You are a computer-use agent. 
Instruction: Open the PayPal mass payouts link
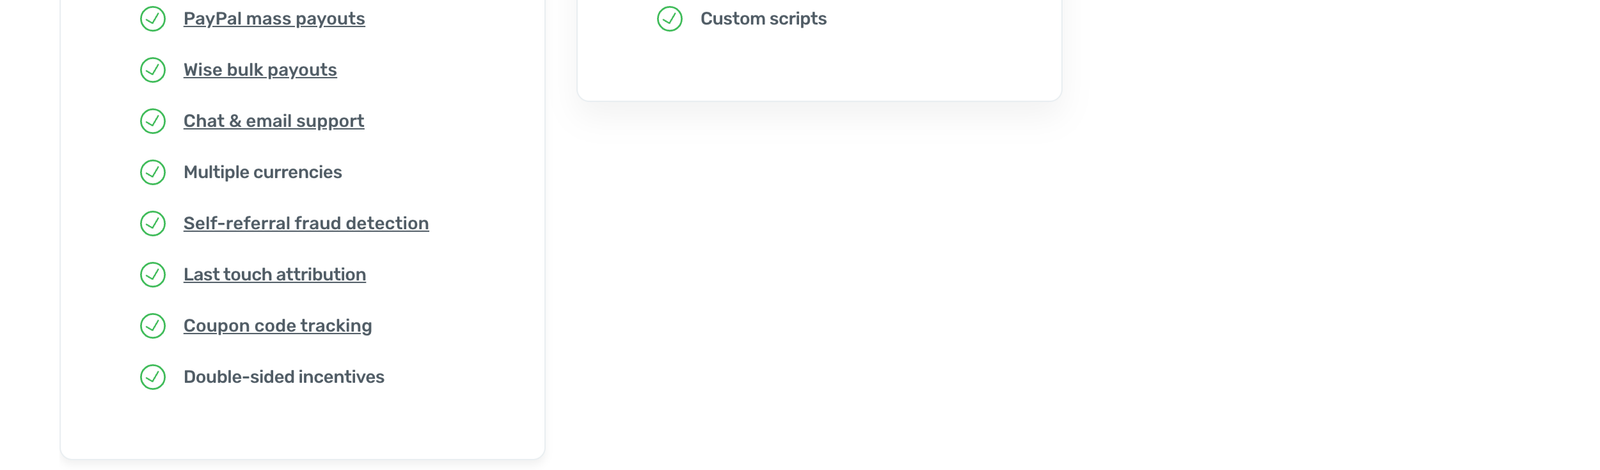pos(274,19)
